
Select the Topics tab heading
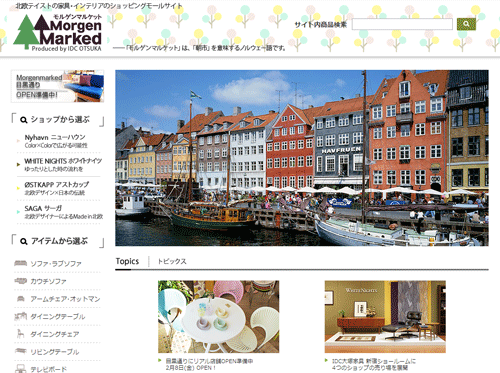[x=127, y=261]
